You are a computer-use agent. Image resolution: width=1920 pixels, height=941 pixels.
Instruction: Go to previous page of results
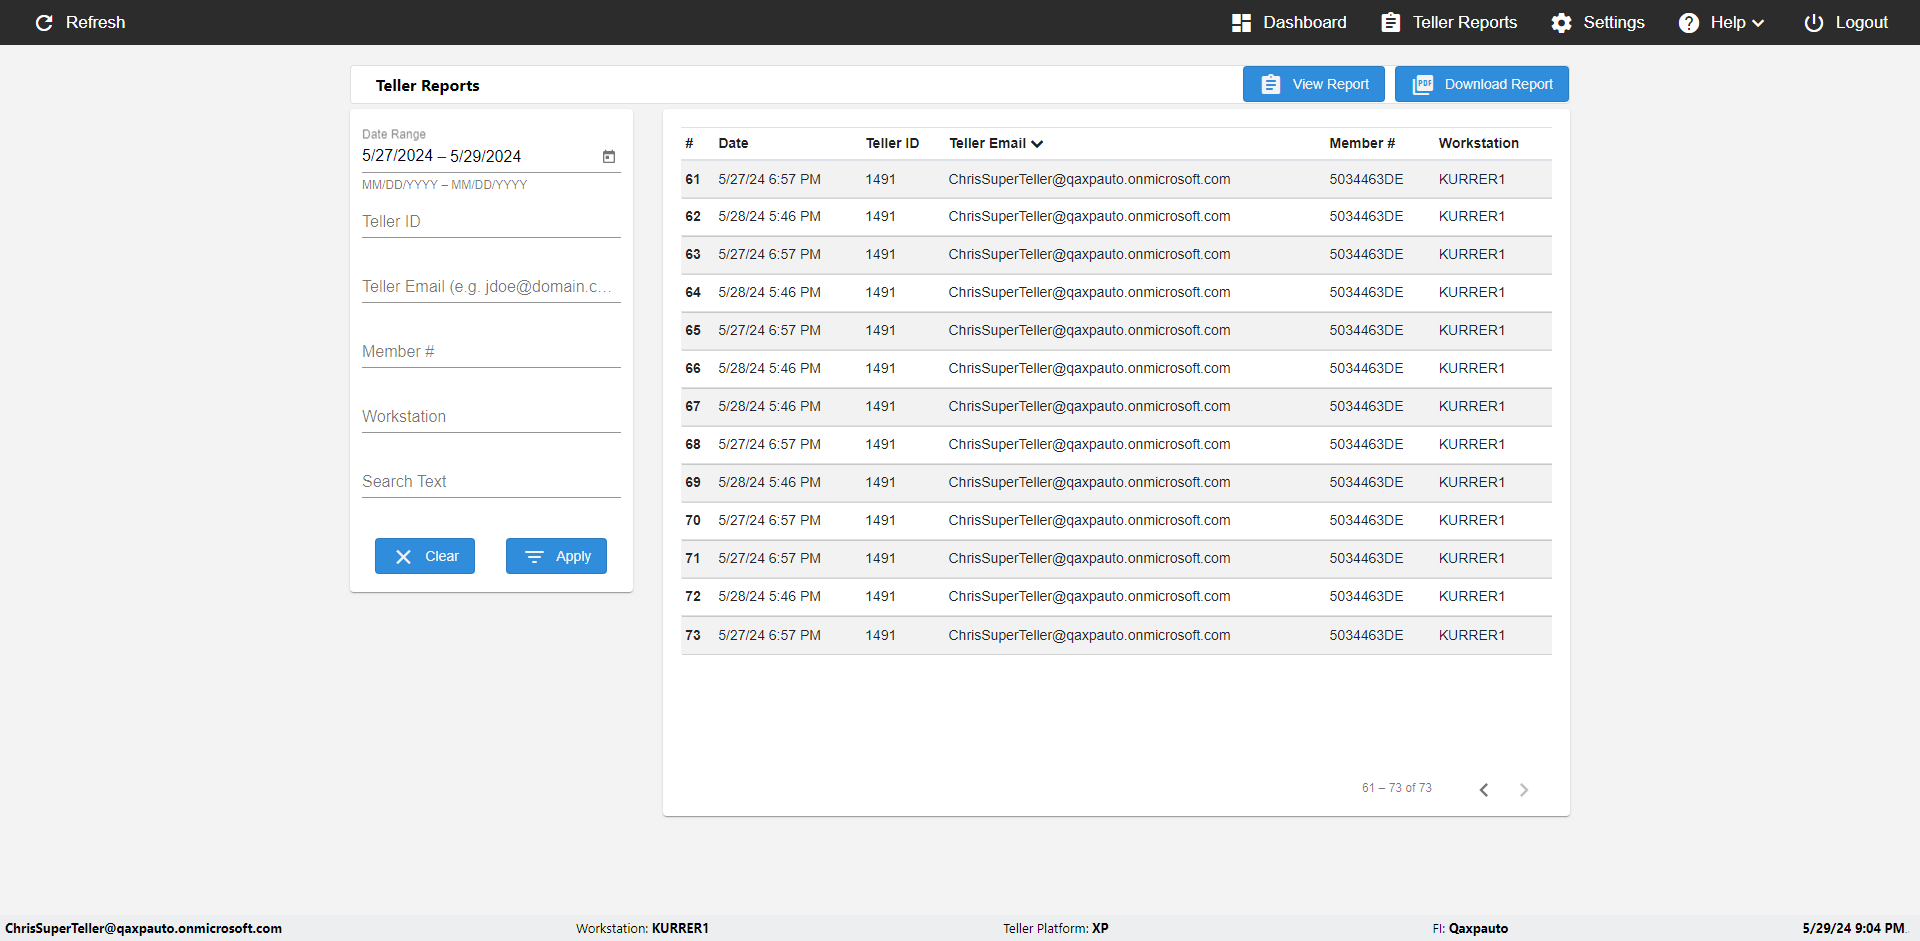(x=1484, y=790)
